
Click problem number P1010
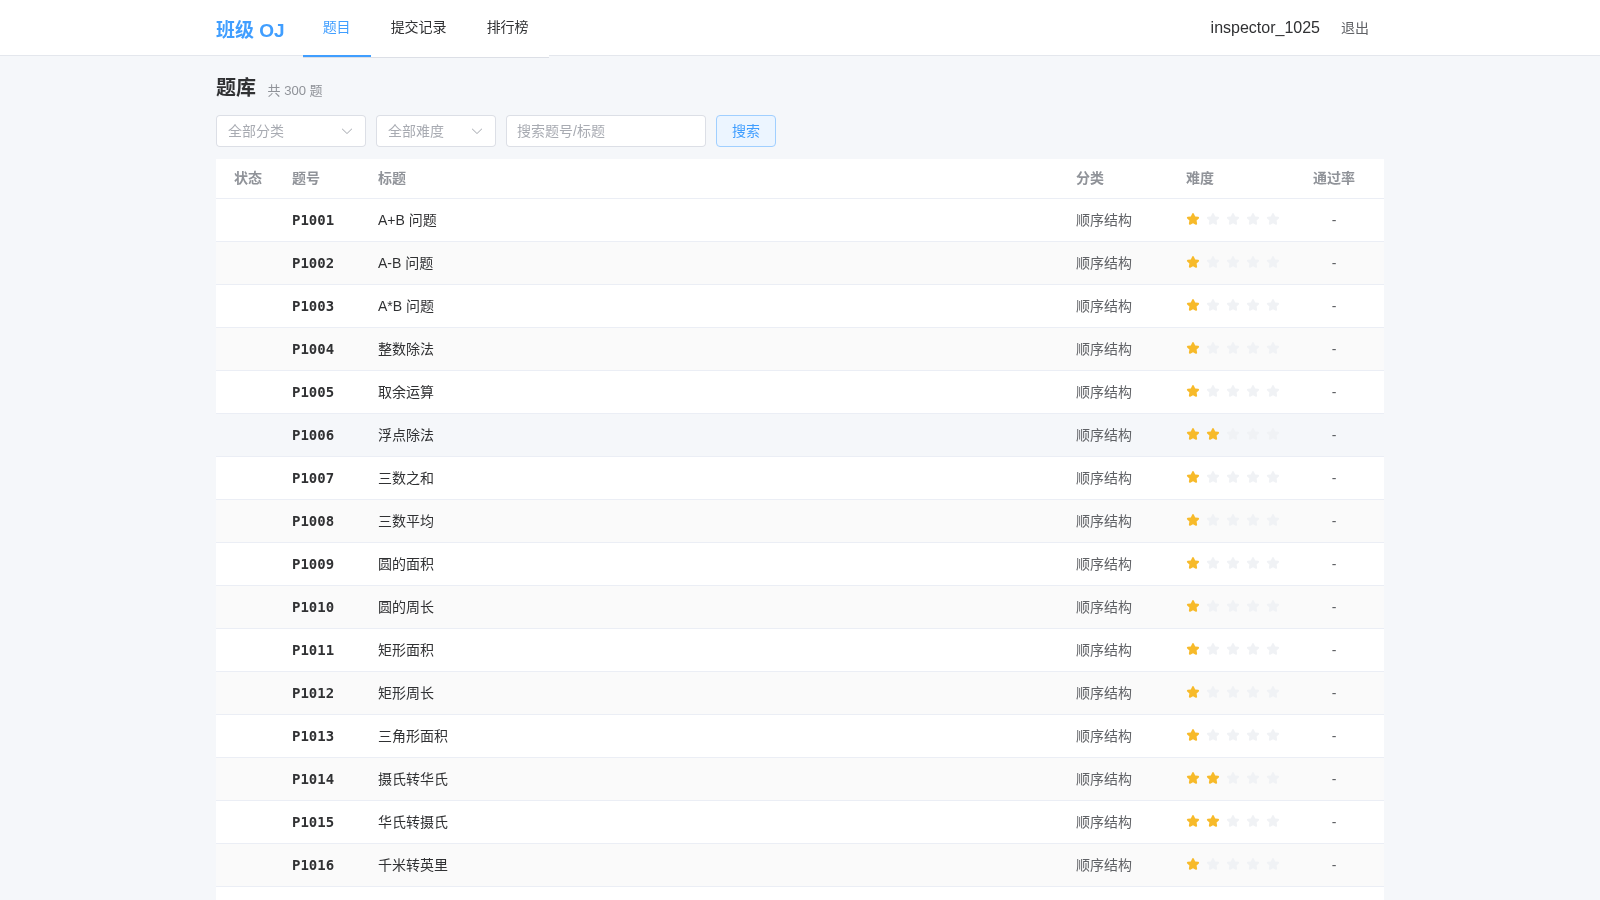[313, 607]
